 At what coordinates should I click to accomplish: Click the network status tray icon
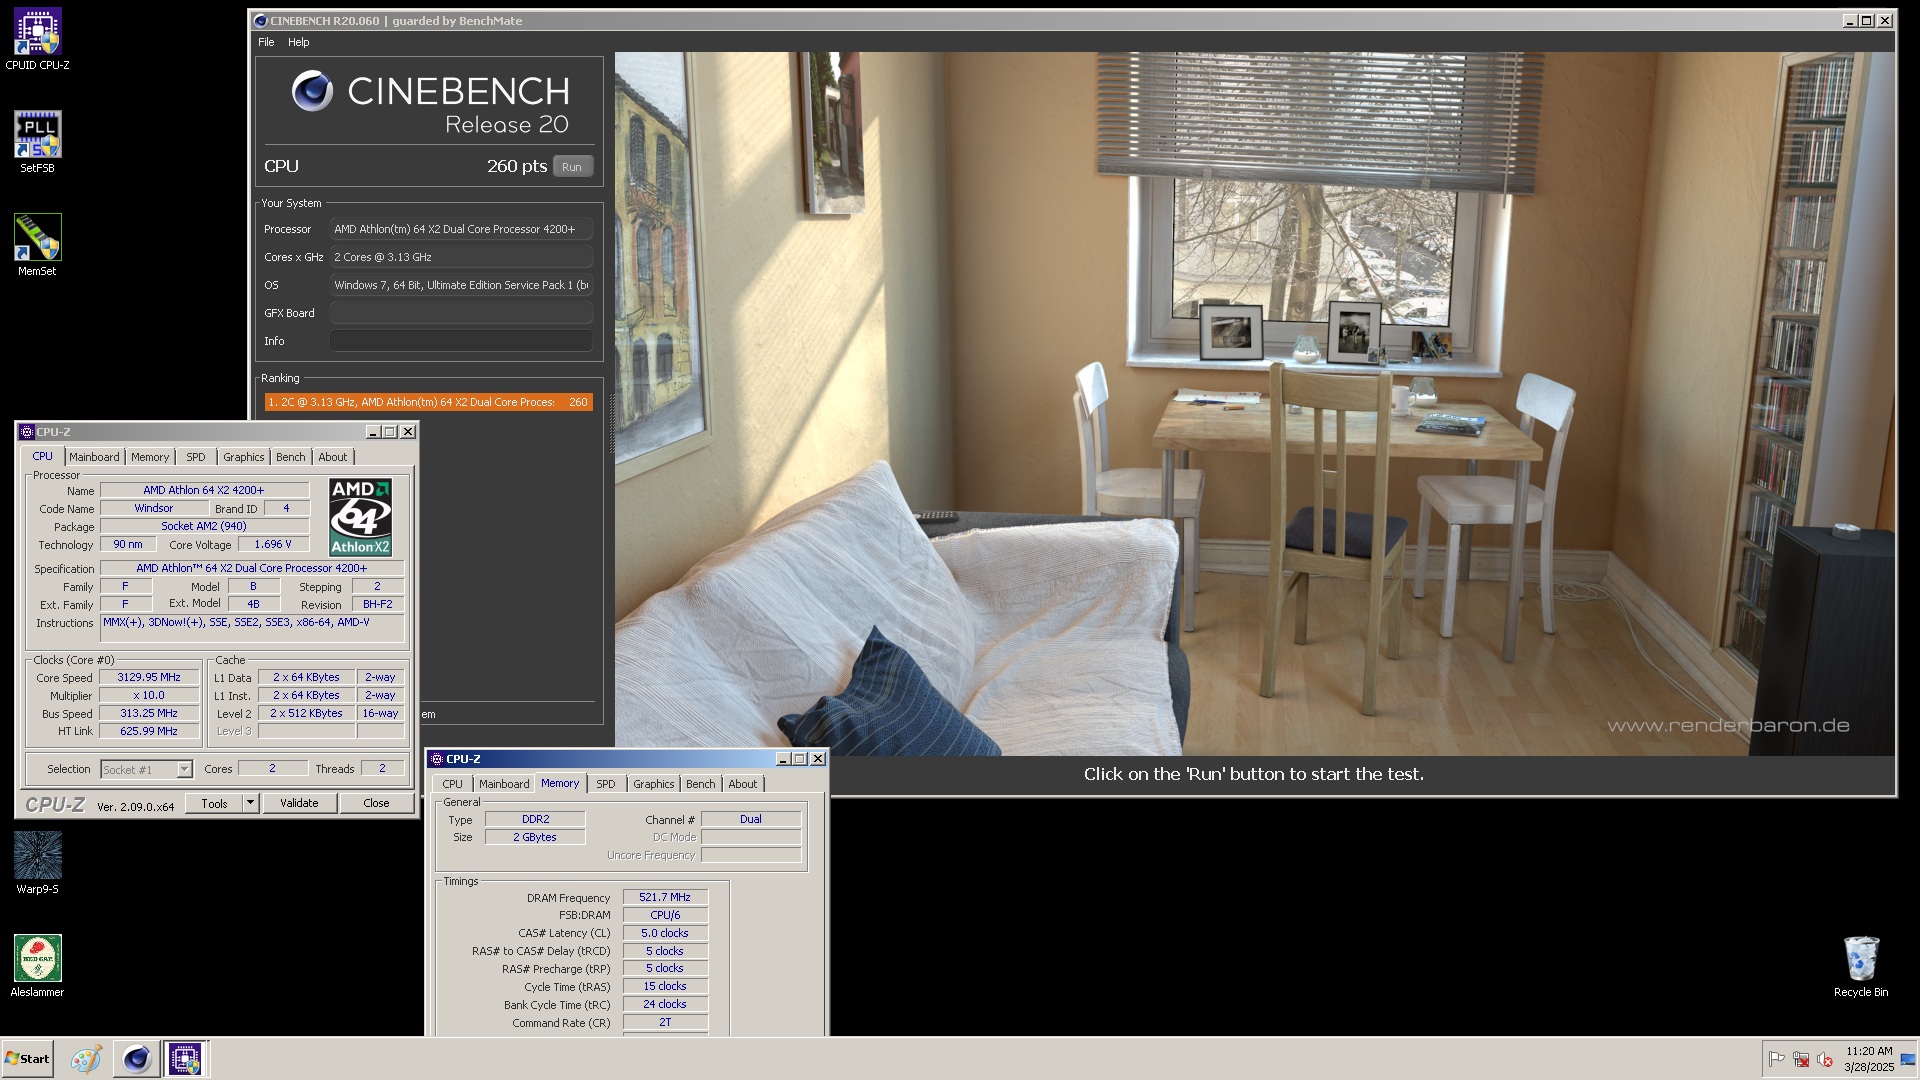click(x=1801, y=1059)
